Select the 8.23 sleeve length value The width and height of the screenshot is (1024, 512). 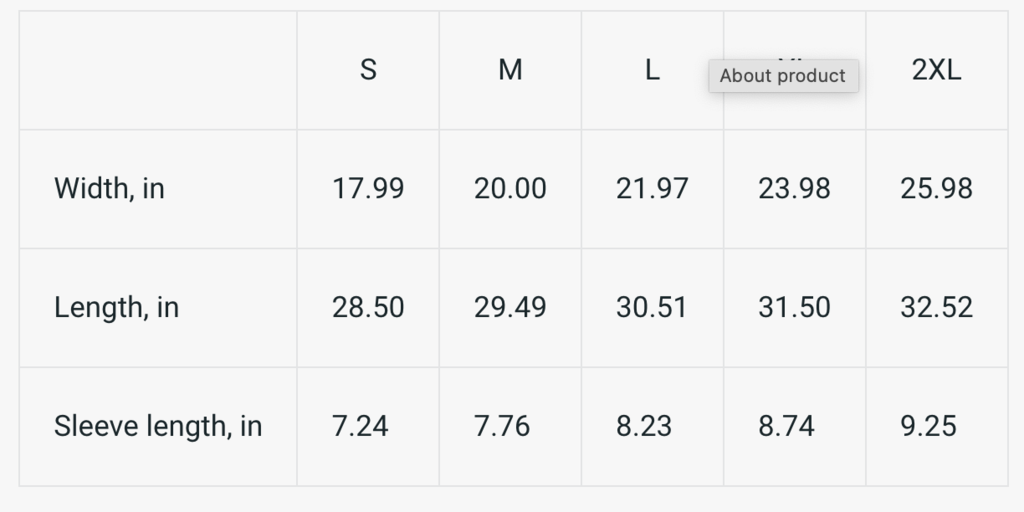pos(644,426)
